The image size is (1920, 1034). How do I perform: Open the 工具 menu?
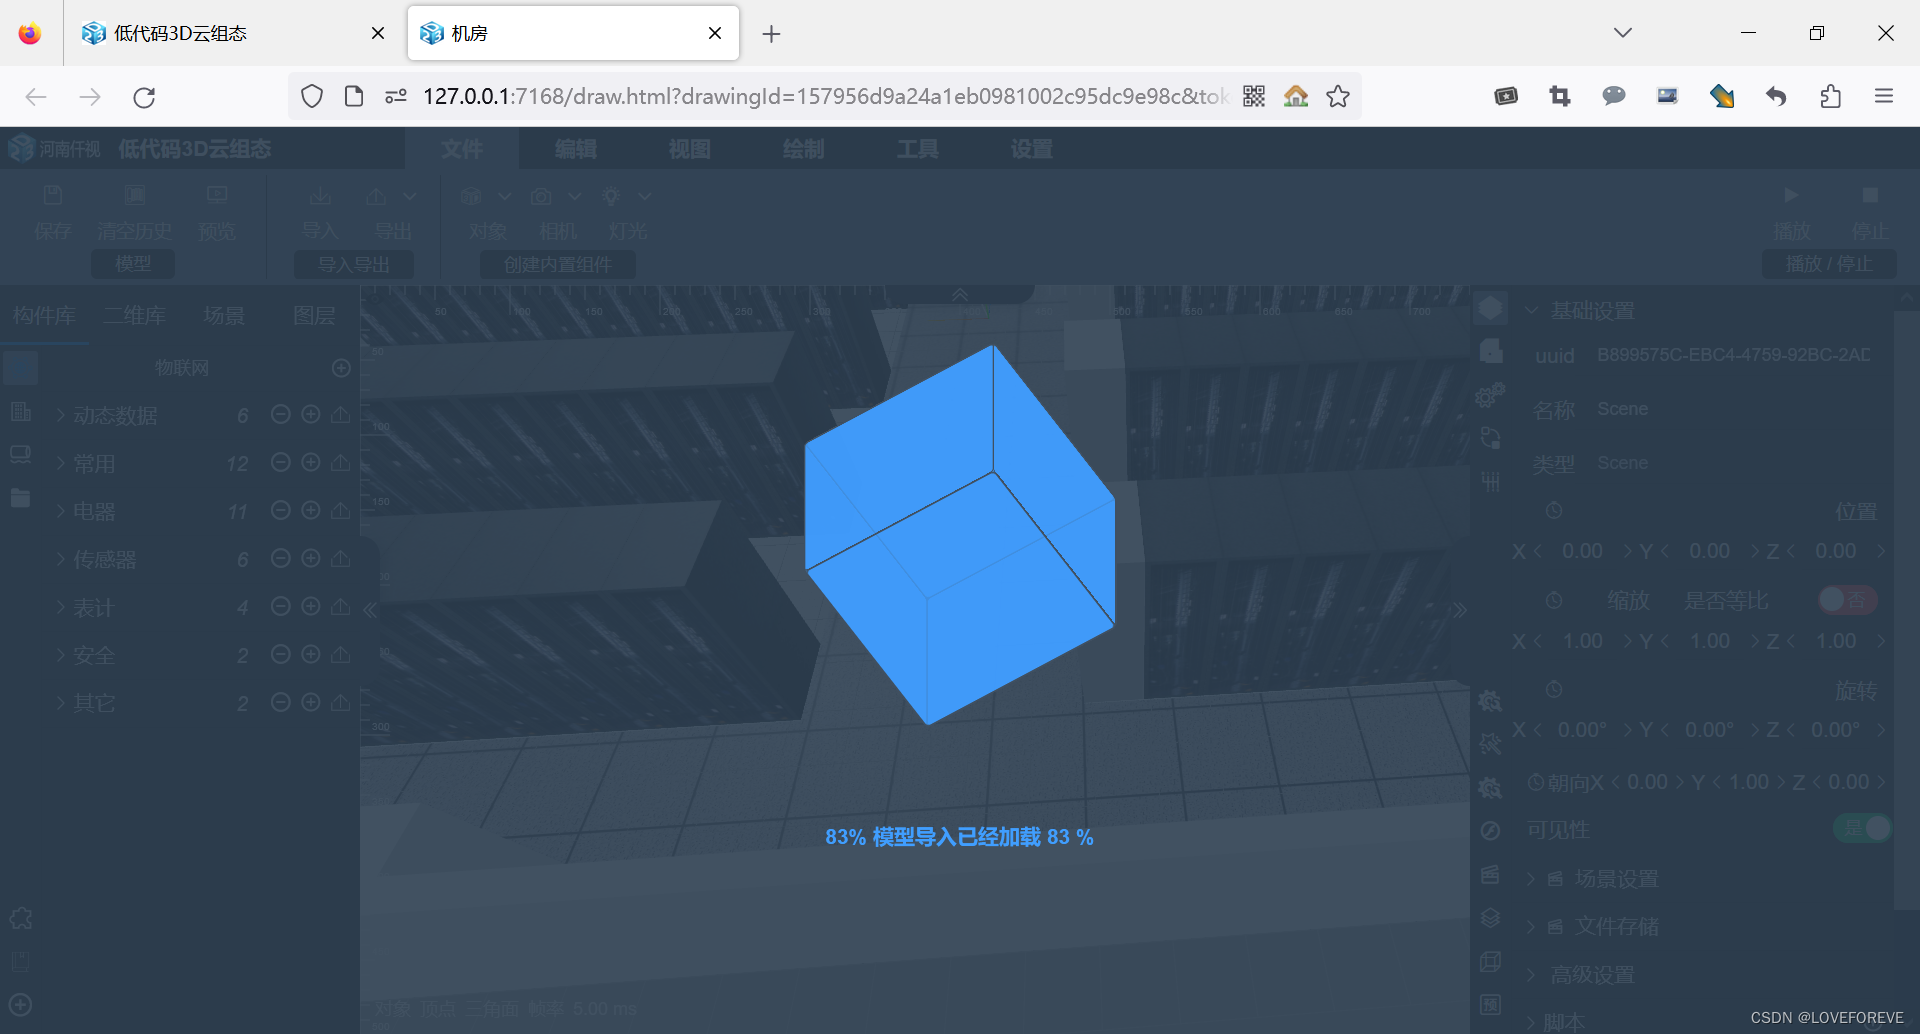(x=918, y=149)
